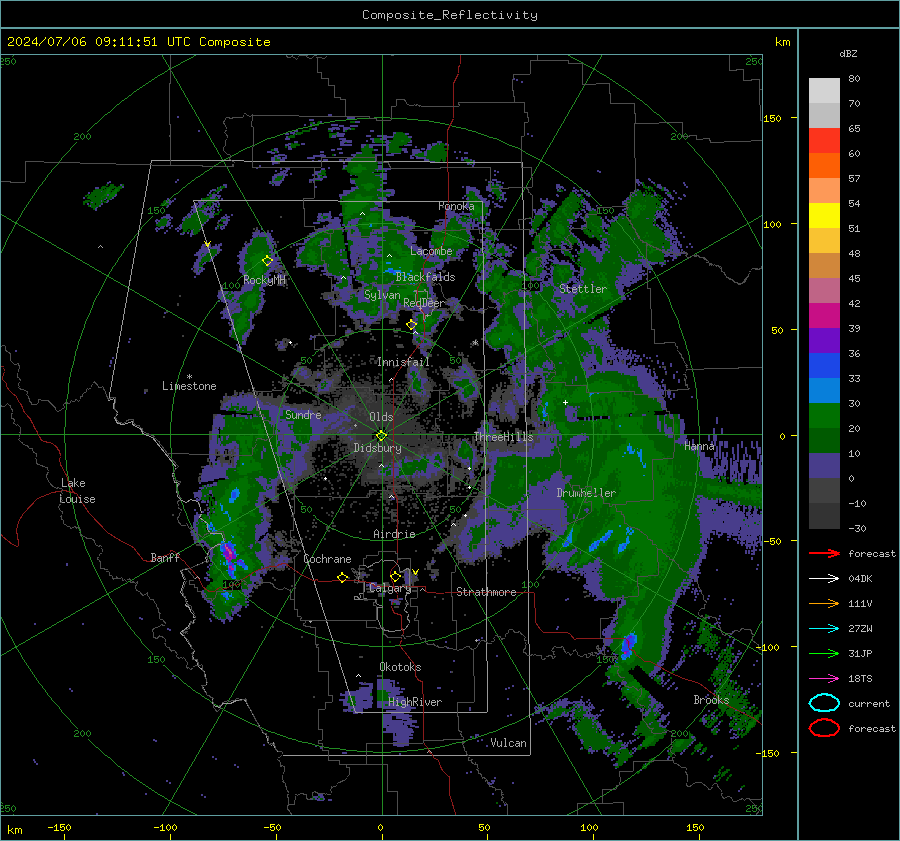The height and width of the screenshot is (841, 900).
Task: Click the dBZ scale heading
Action: (x=848, y=54)
